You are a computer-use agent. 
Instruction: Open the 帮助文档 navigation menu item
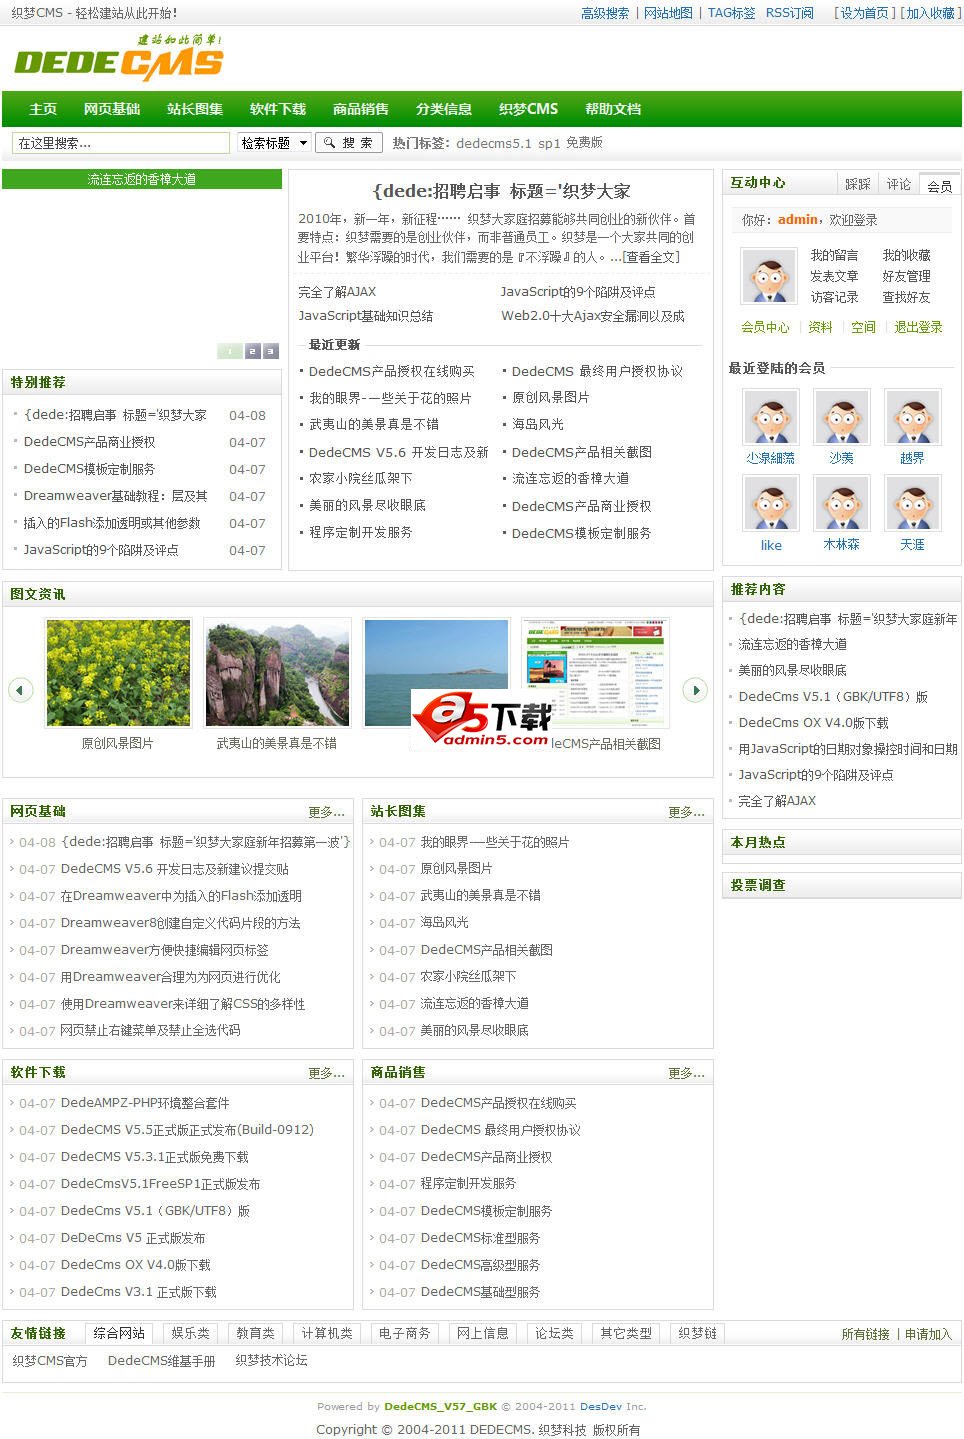tap(613, 109)
